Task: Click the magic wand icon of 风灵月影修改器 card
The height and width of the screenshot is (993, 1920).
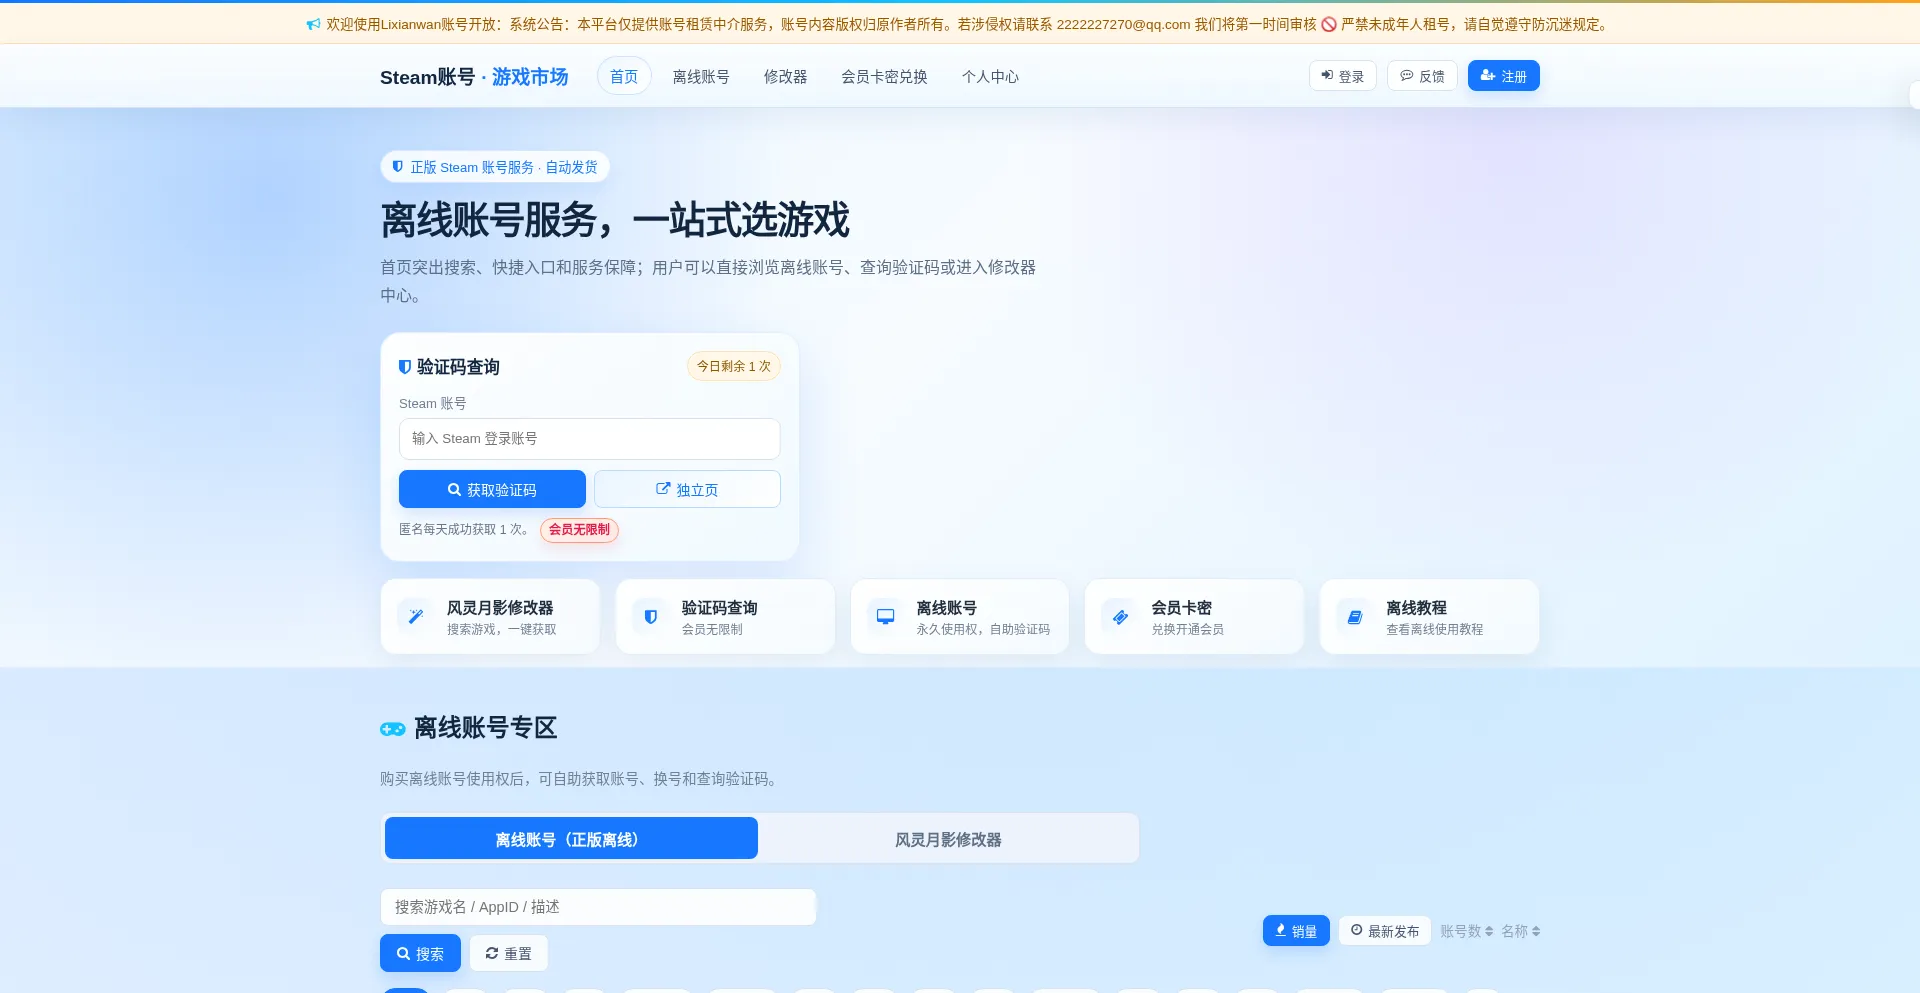Action: (416, 617)
